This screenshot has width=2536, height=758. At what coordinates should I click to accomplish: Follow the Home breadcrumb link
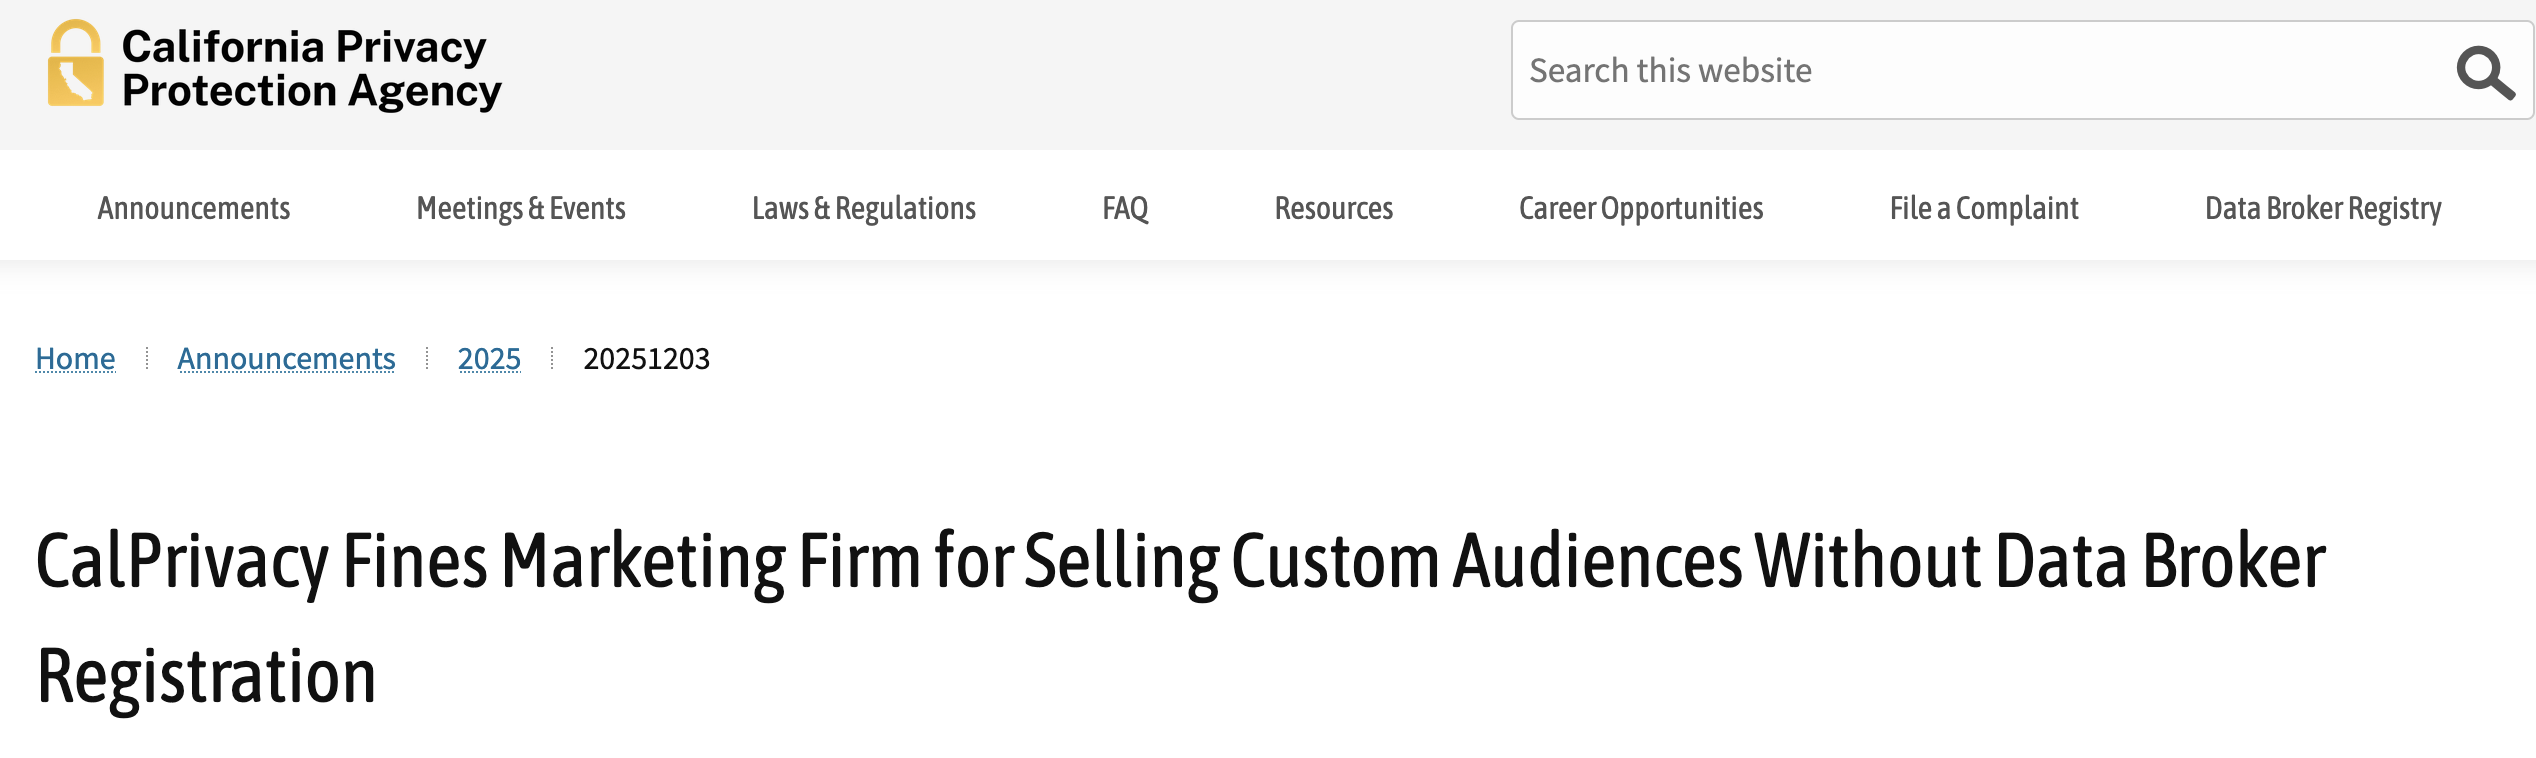(x=75, y=358)
